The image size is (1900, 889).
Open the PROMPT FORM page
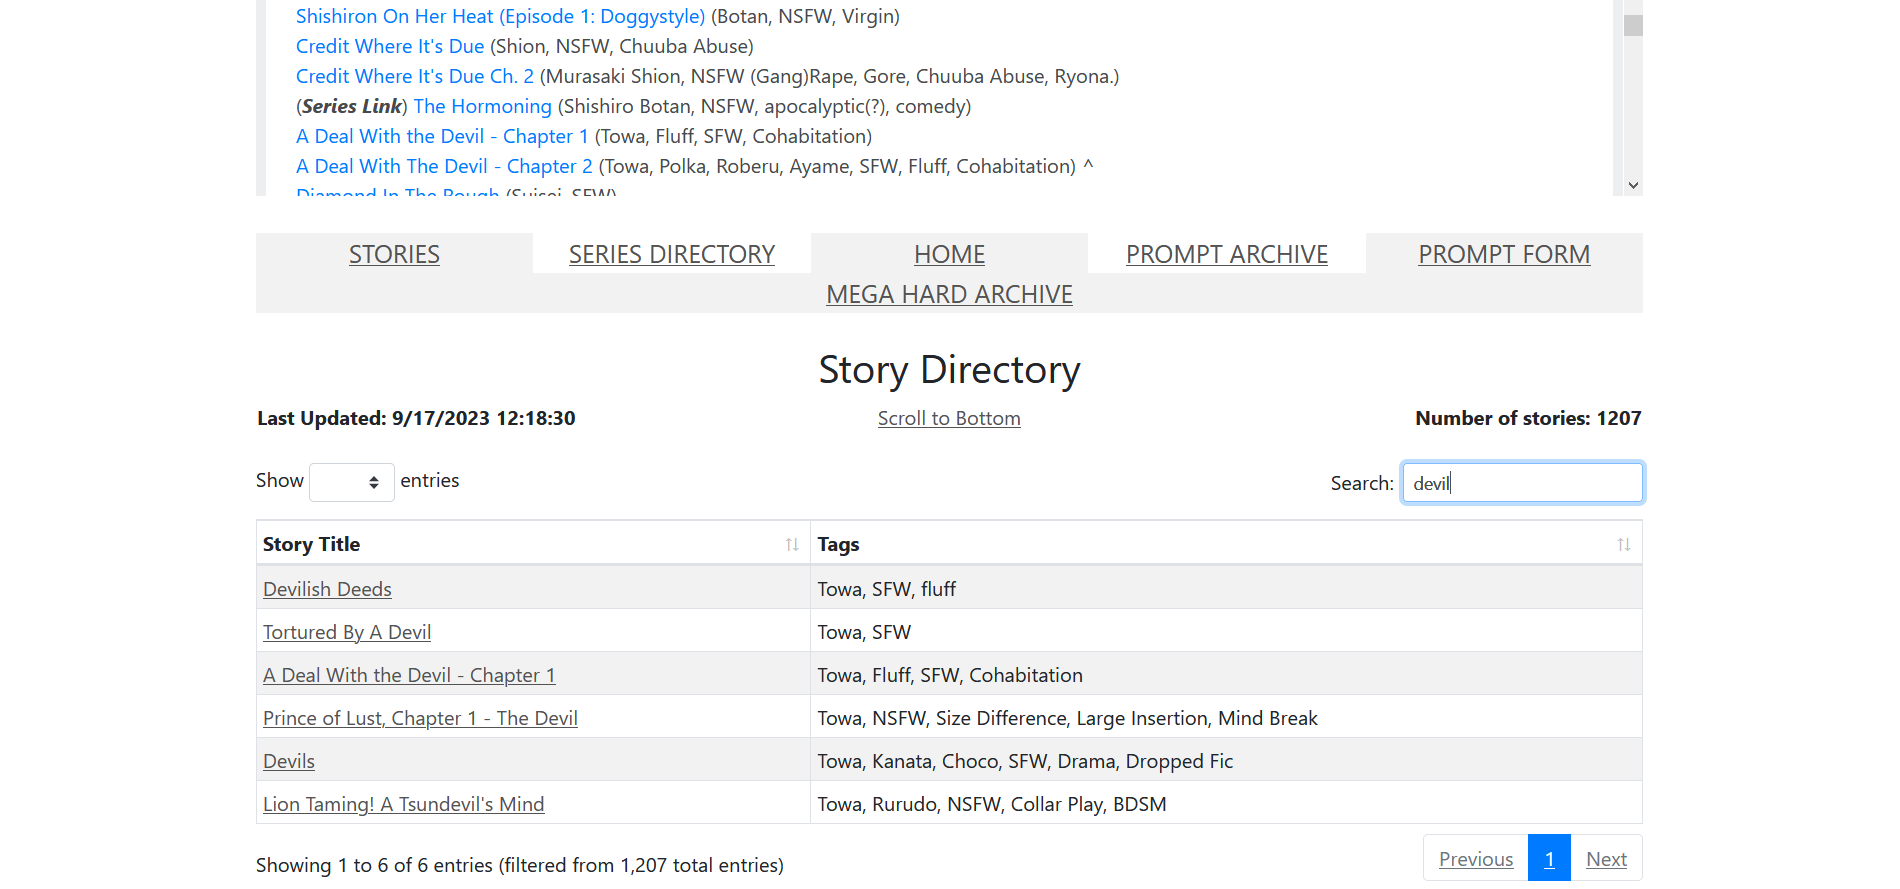(1503, 255)
